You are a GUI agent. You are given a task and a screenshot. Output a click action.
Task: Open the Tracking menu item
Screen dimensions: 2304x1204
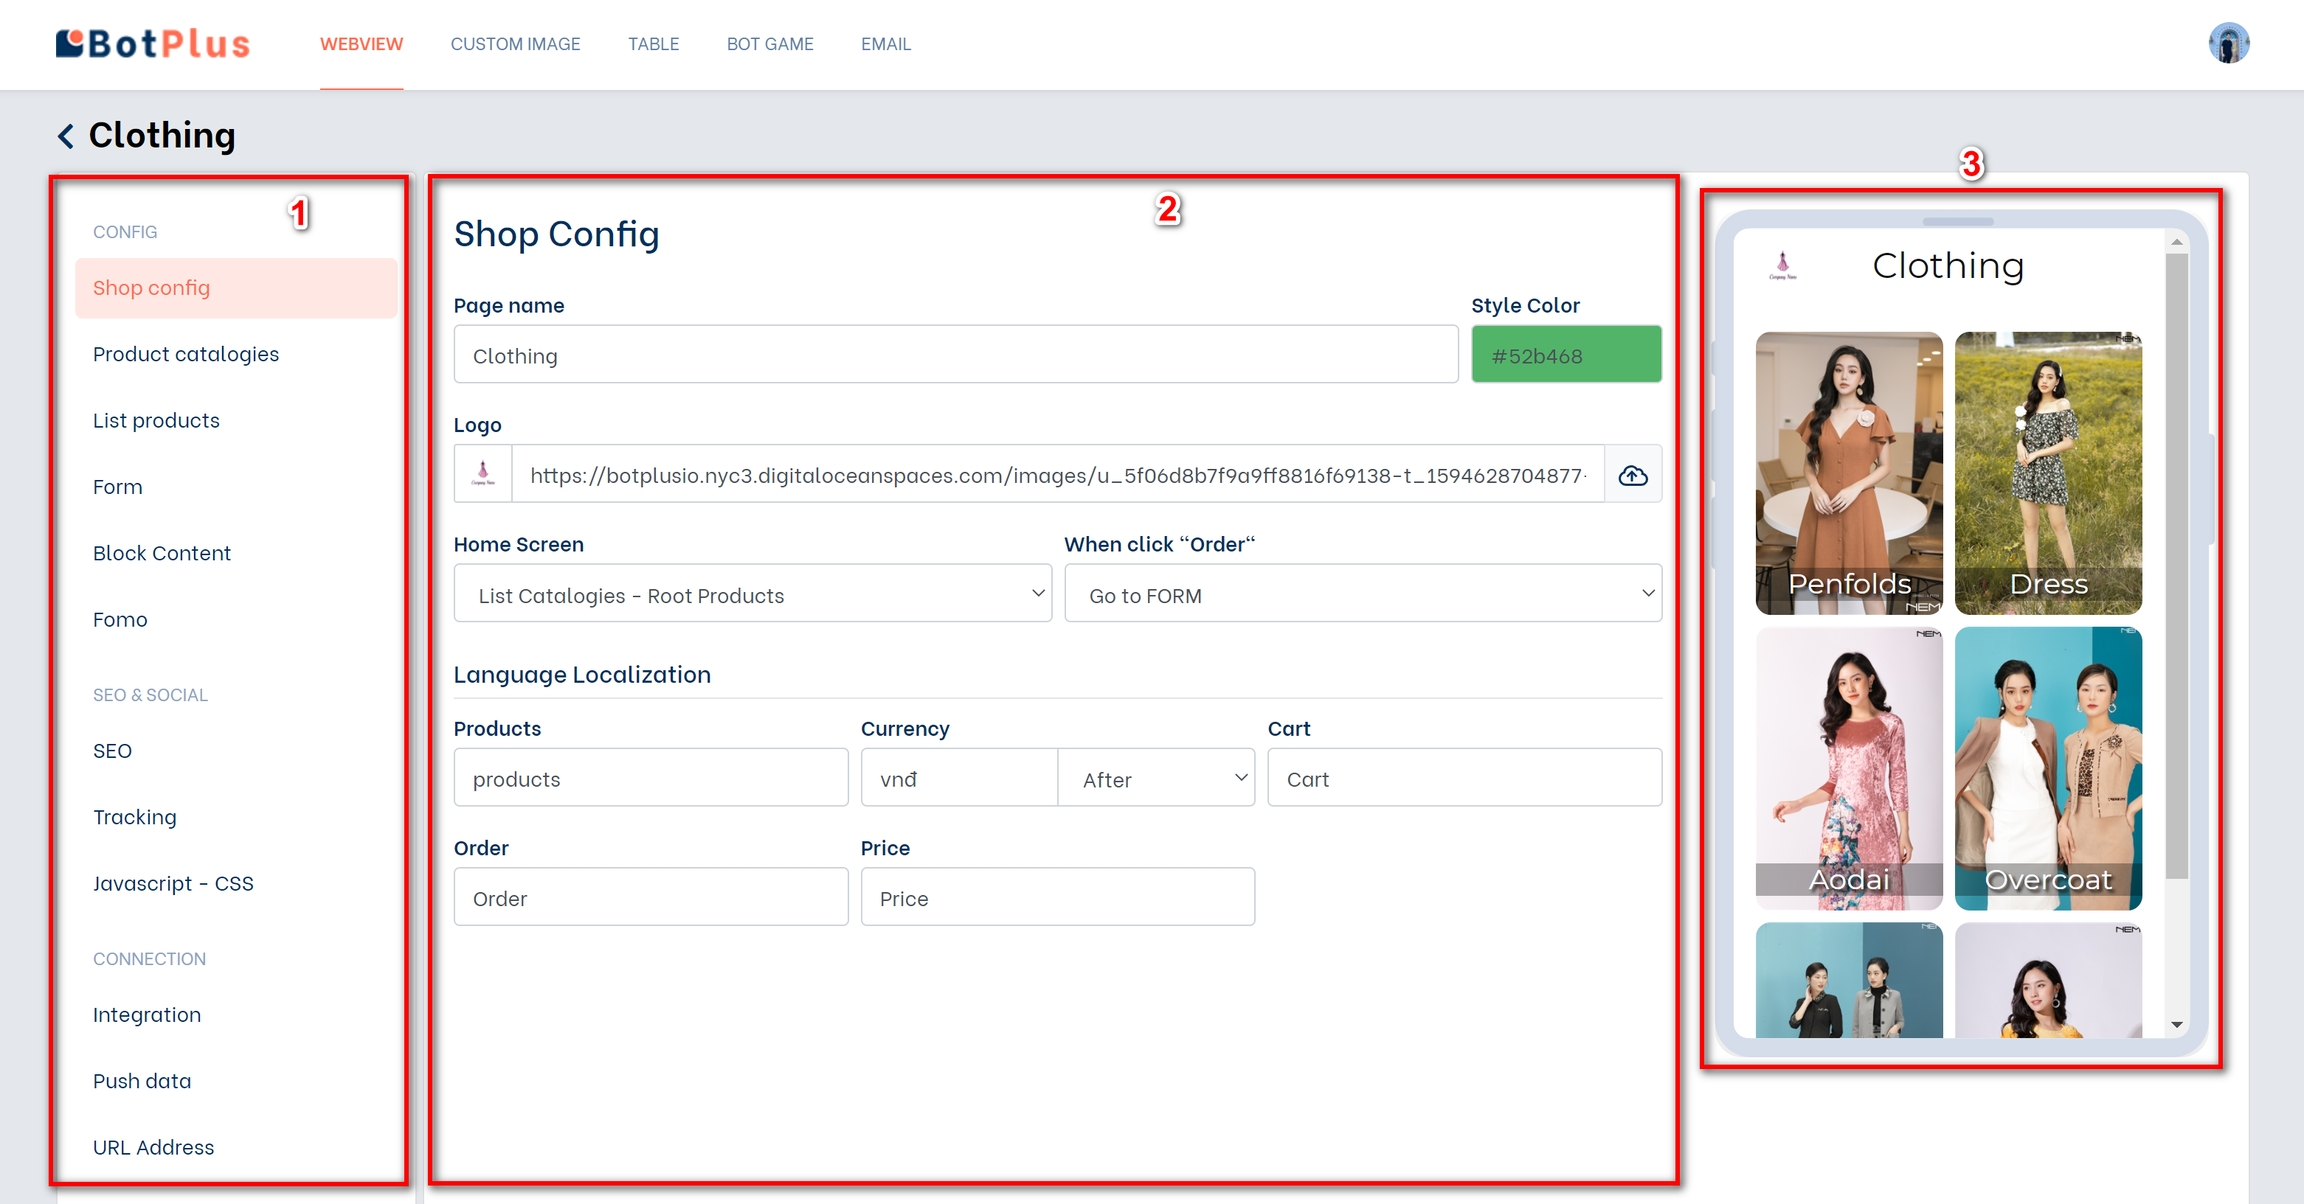point(135,817)
